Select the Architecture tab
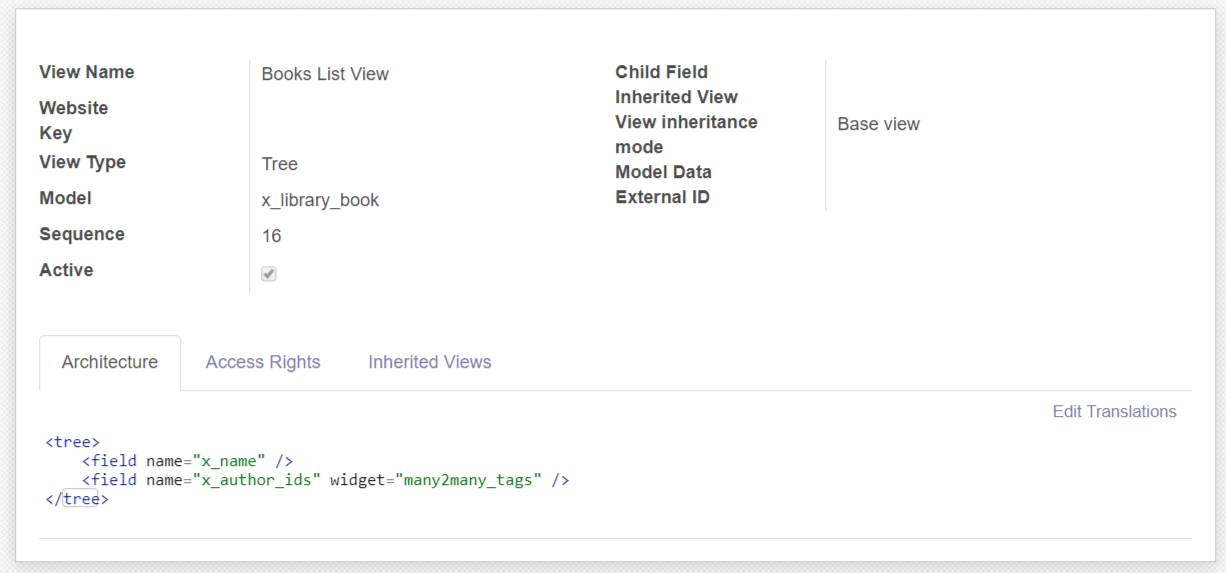The height and width of the screenshot is (573, 1226). 110,362
